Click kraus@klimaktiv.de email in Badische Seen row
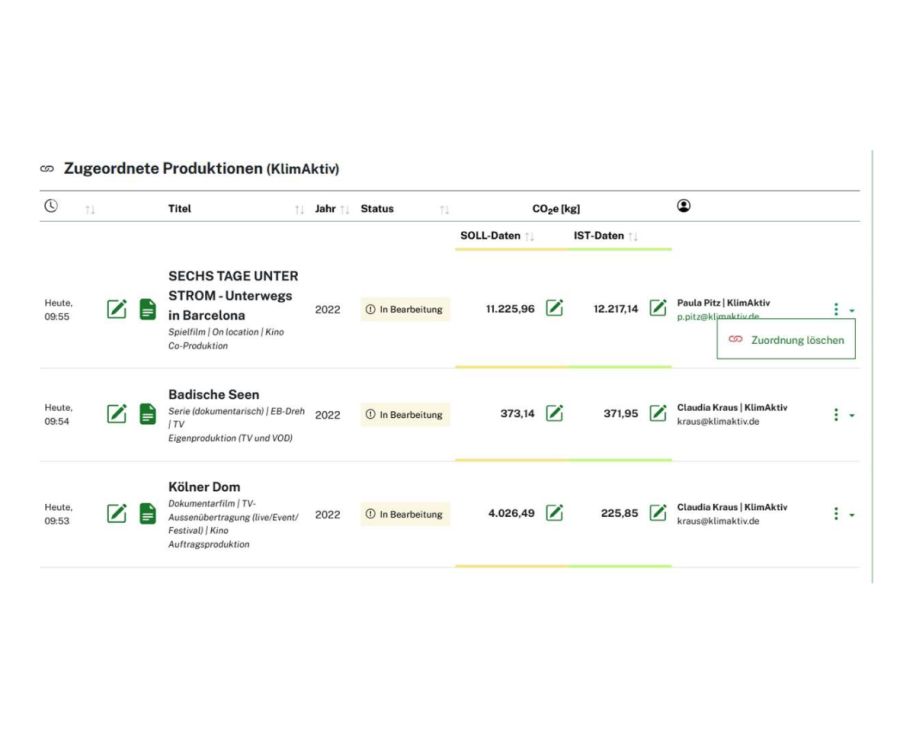Screen dimensions: 900x732 click(718, 422)
